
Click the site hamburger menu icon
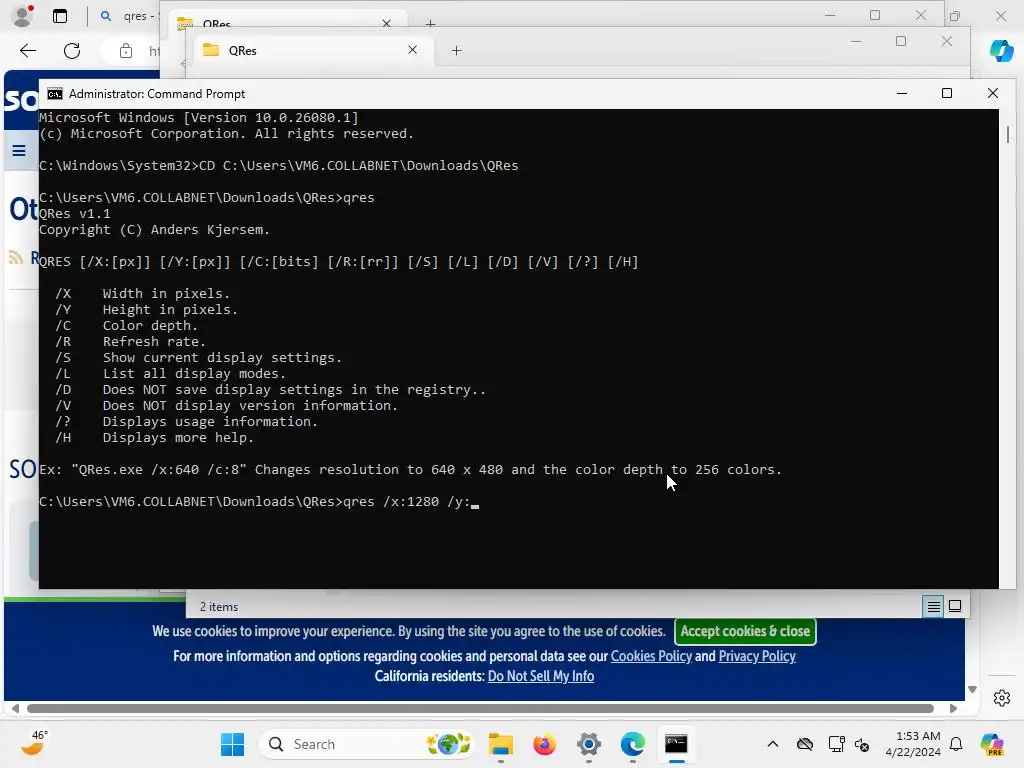(x=19, y=151)
